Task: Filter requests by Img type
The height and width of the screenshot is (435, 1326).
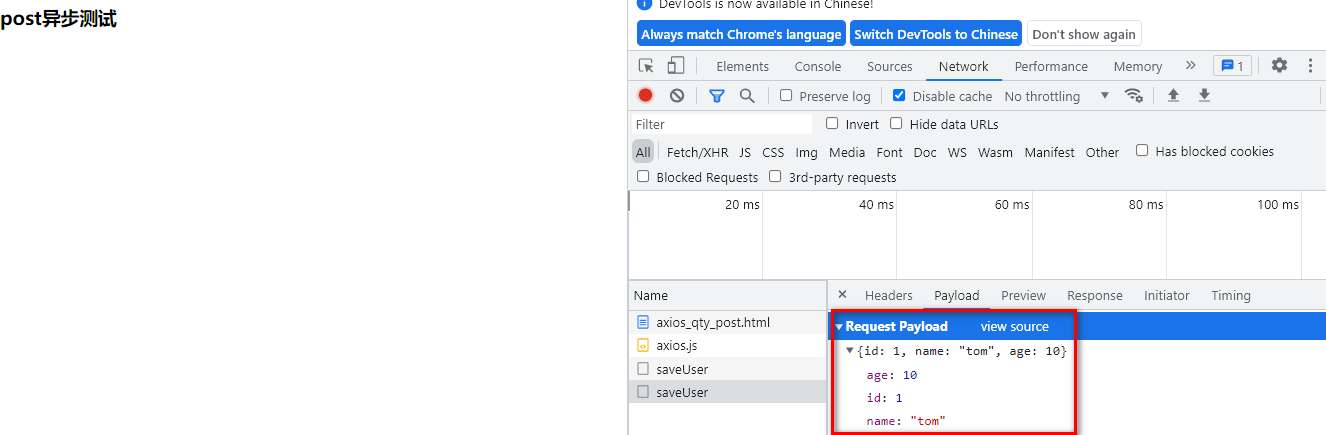Action: [x=806, y=152]
